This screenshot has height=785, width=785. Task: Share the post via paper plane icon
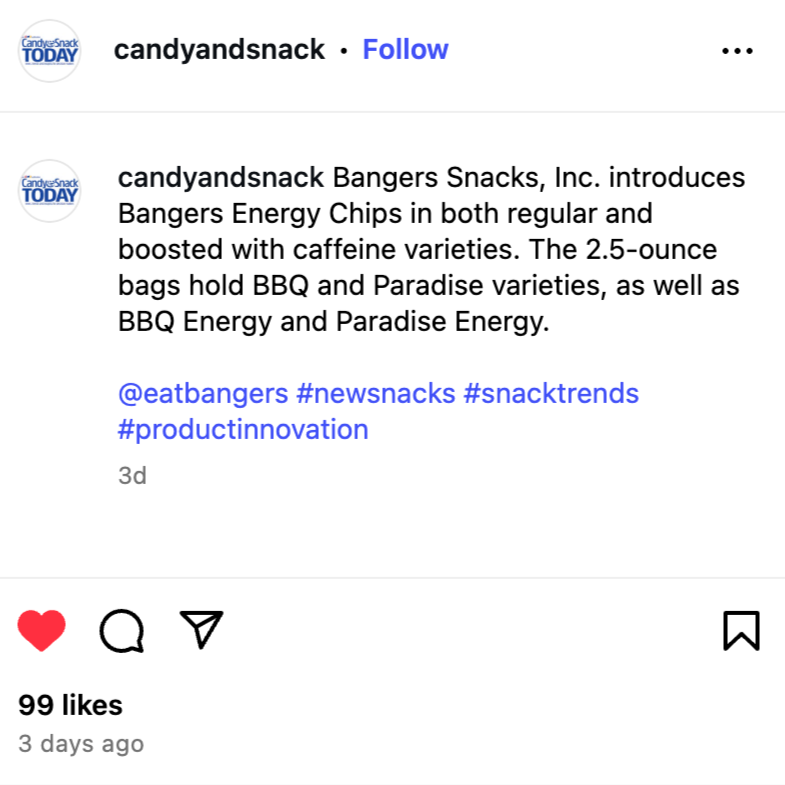[x=201, y=629]
